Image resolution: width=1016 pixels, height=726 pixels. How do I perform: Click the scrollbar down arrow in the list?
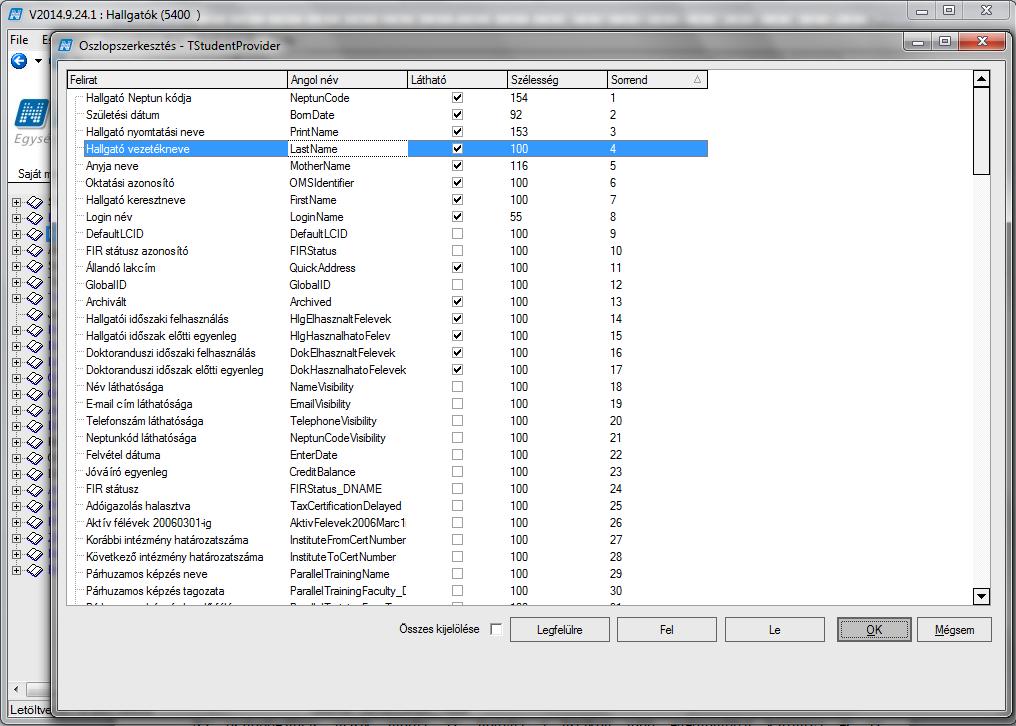click(982, 596)
